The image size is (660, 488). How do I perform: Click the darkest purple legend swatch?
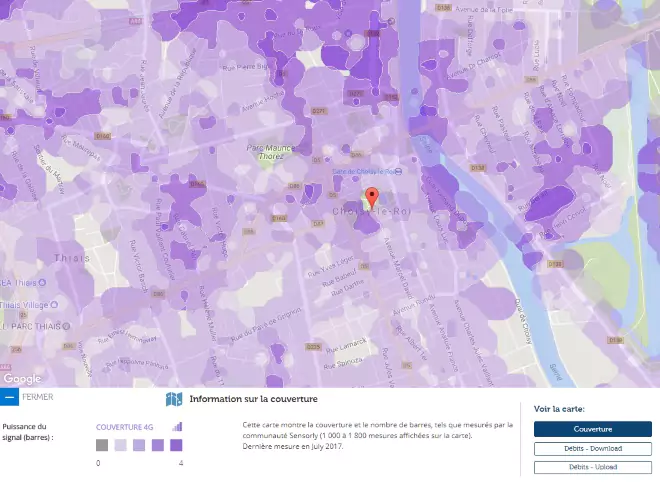pos(175,445)
